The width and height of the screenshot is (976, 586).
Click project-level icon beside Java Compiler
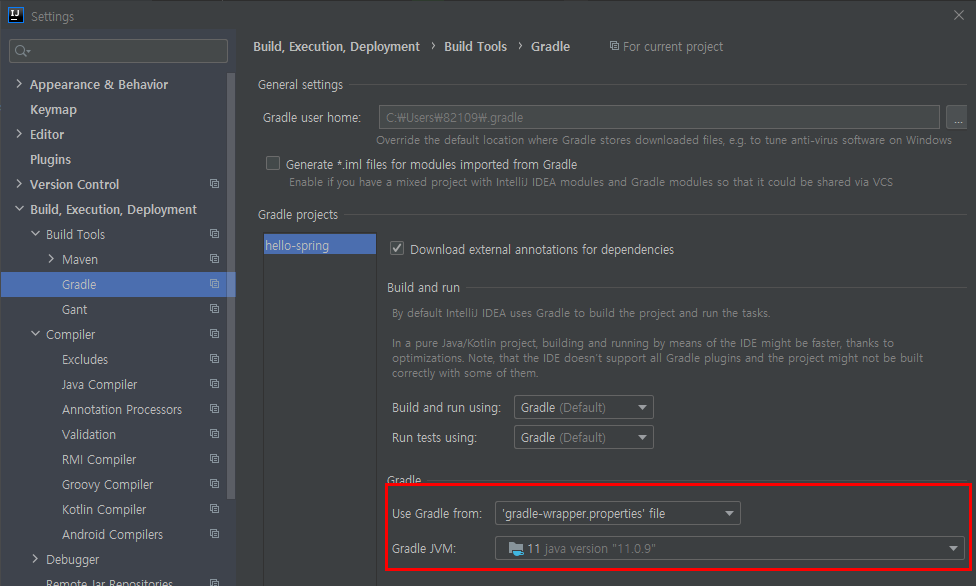[x=214, y=384]
